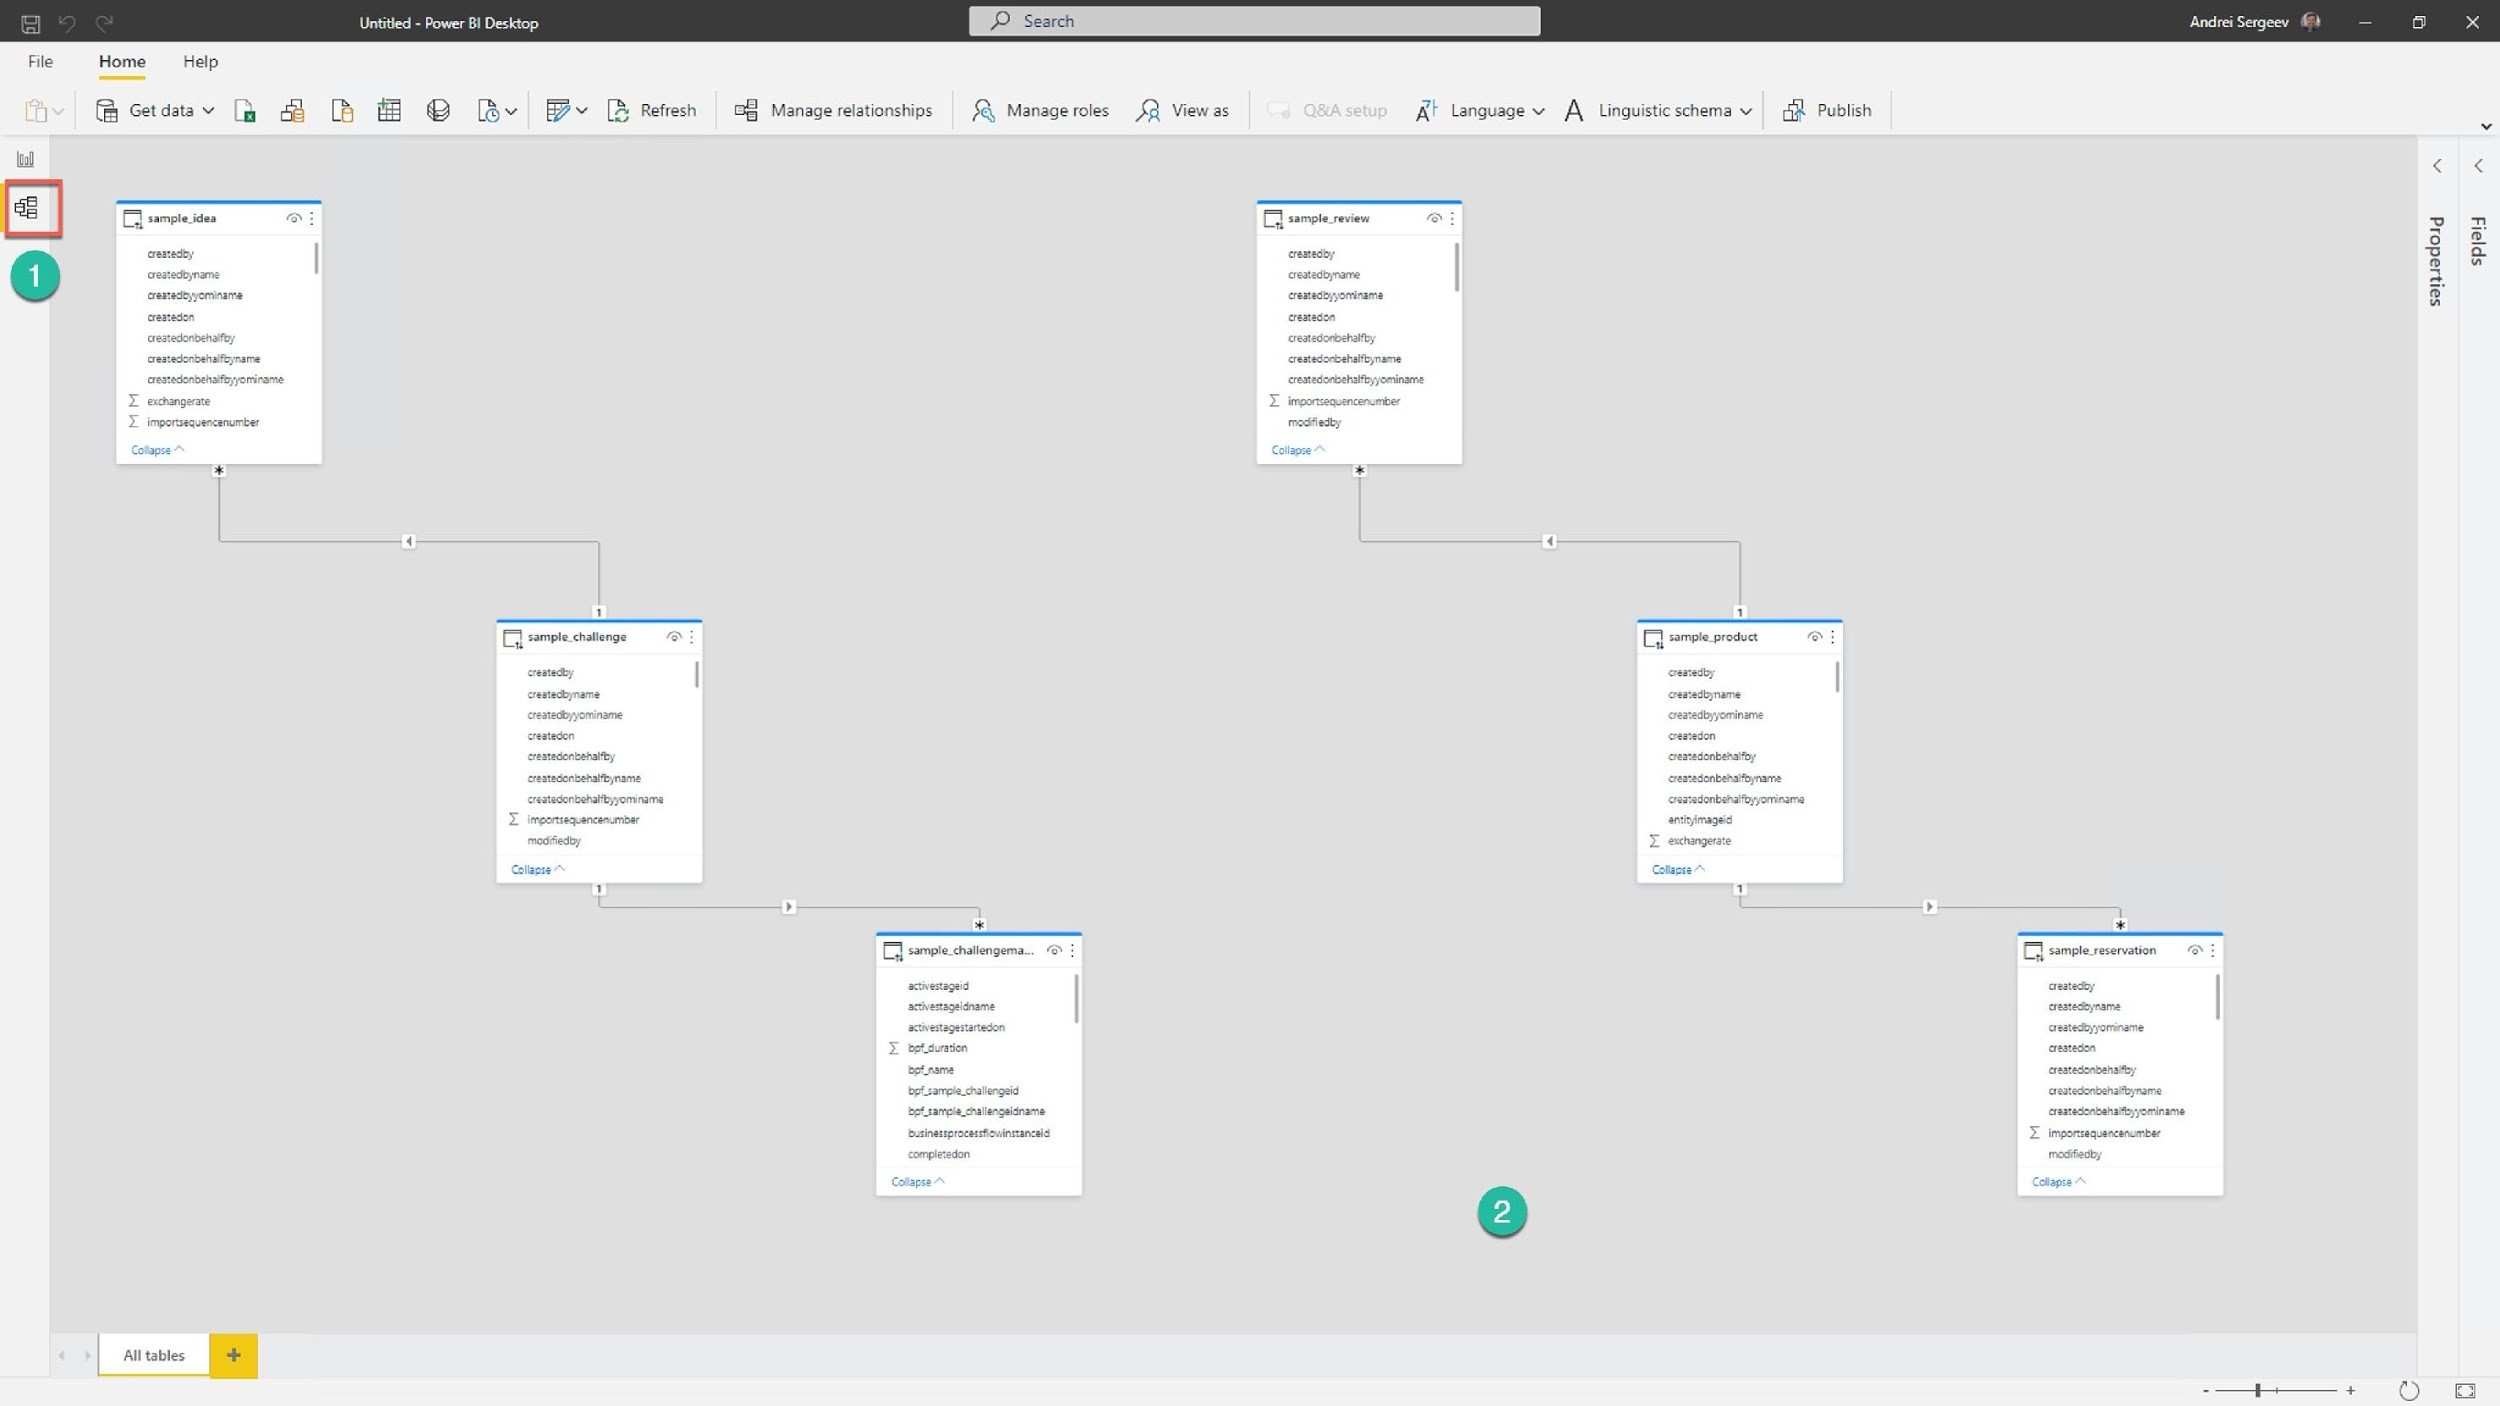The image size is (2500, 1406).
Task: Click Manage relationships button
Action: point(833,110)
